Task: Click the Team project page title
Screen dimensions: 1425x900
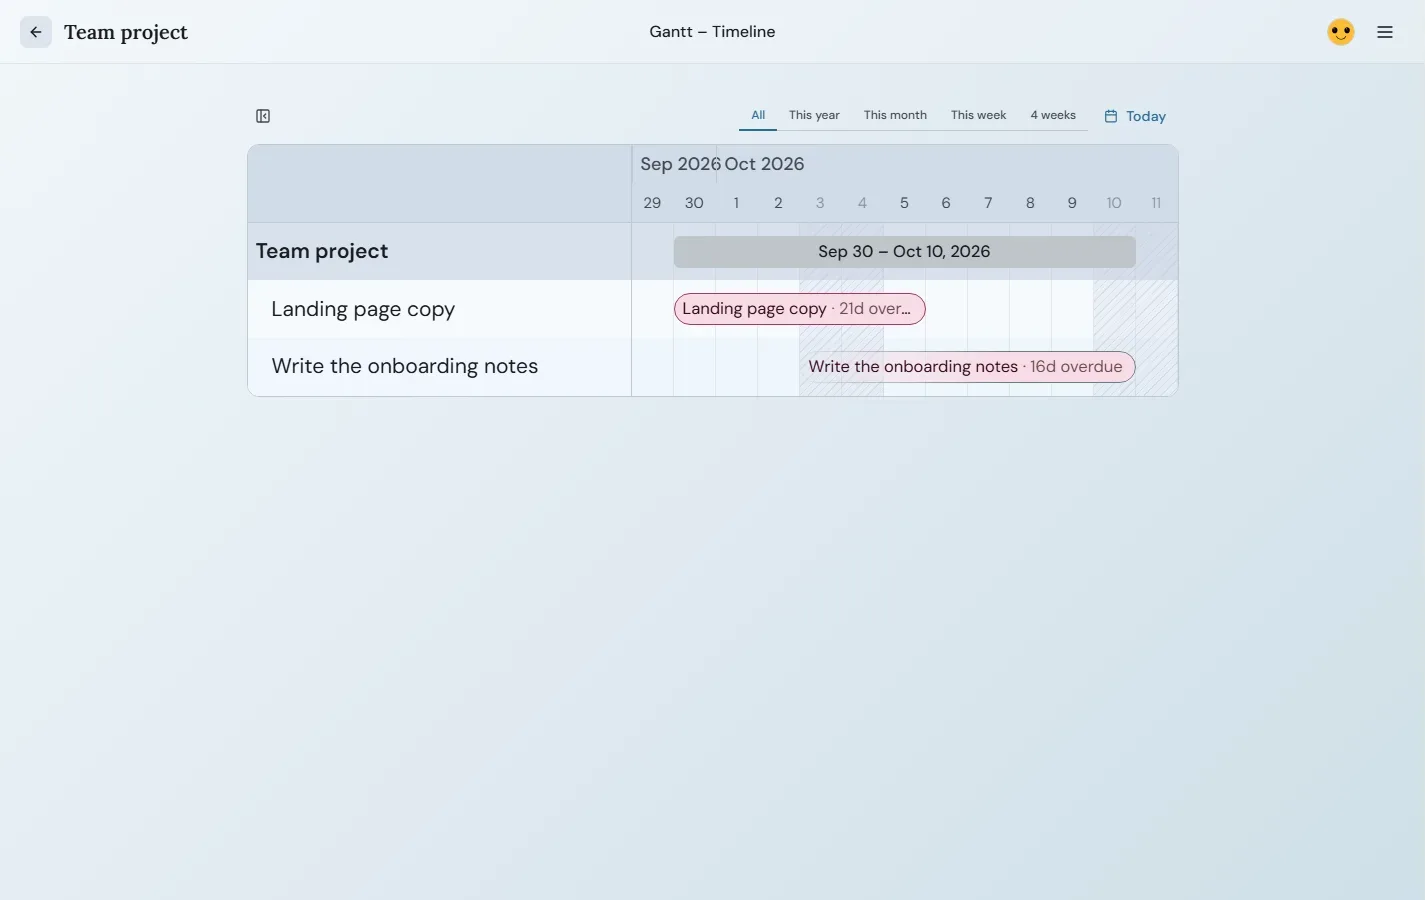Action: click(126, 32)
